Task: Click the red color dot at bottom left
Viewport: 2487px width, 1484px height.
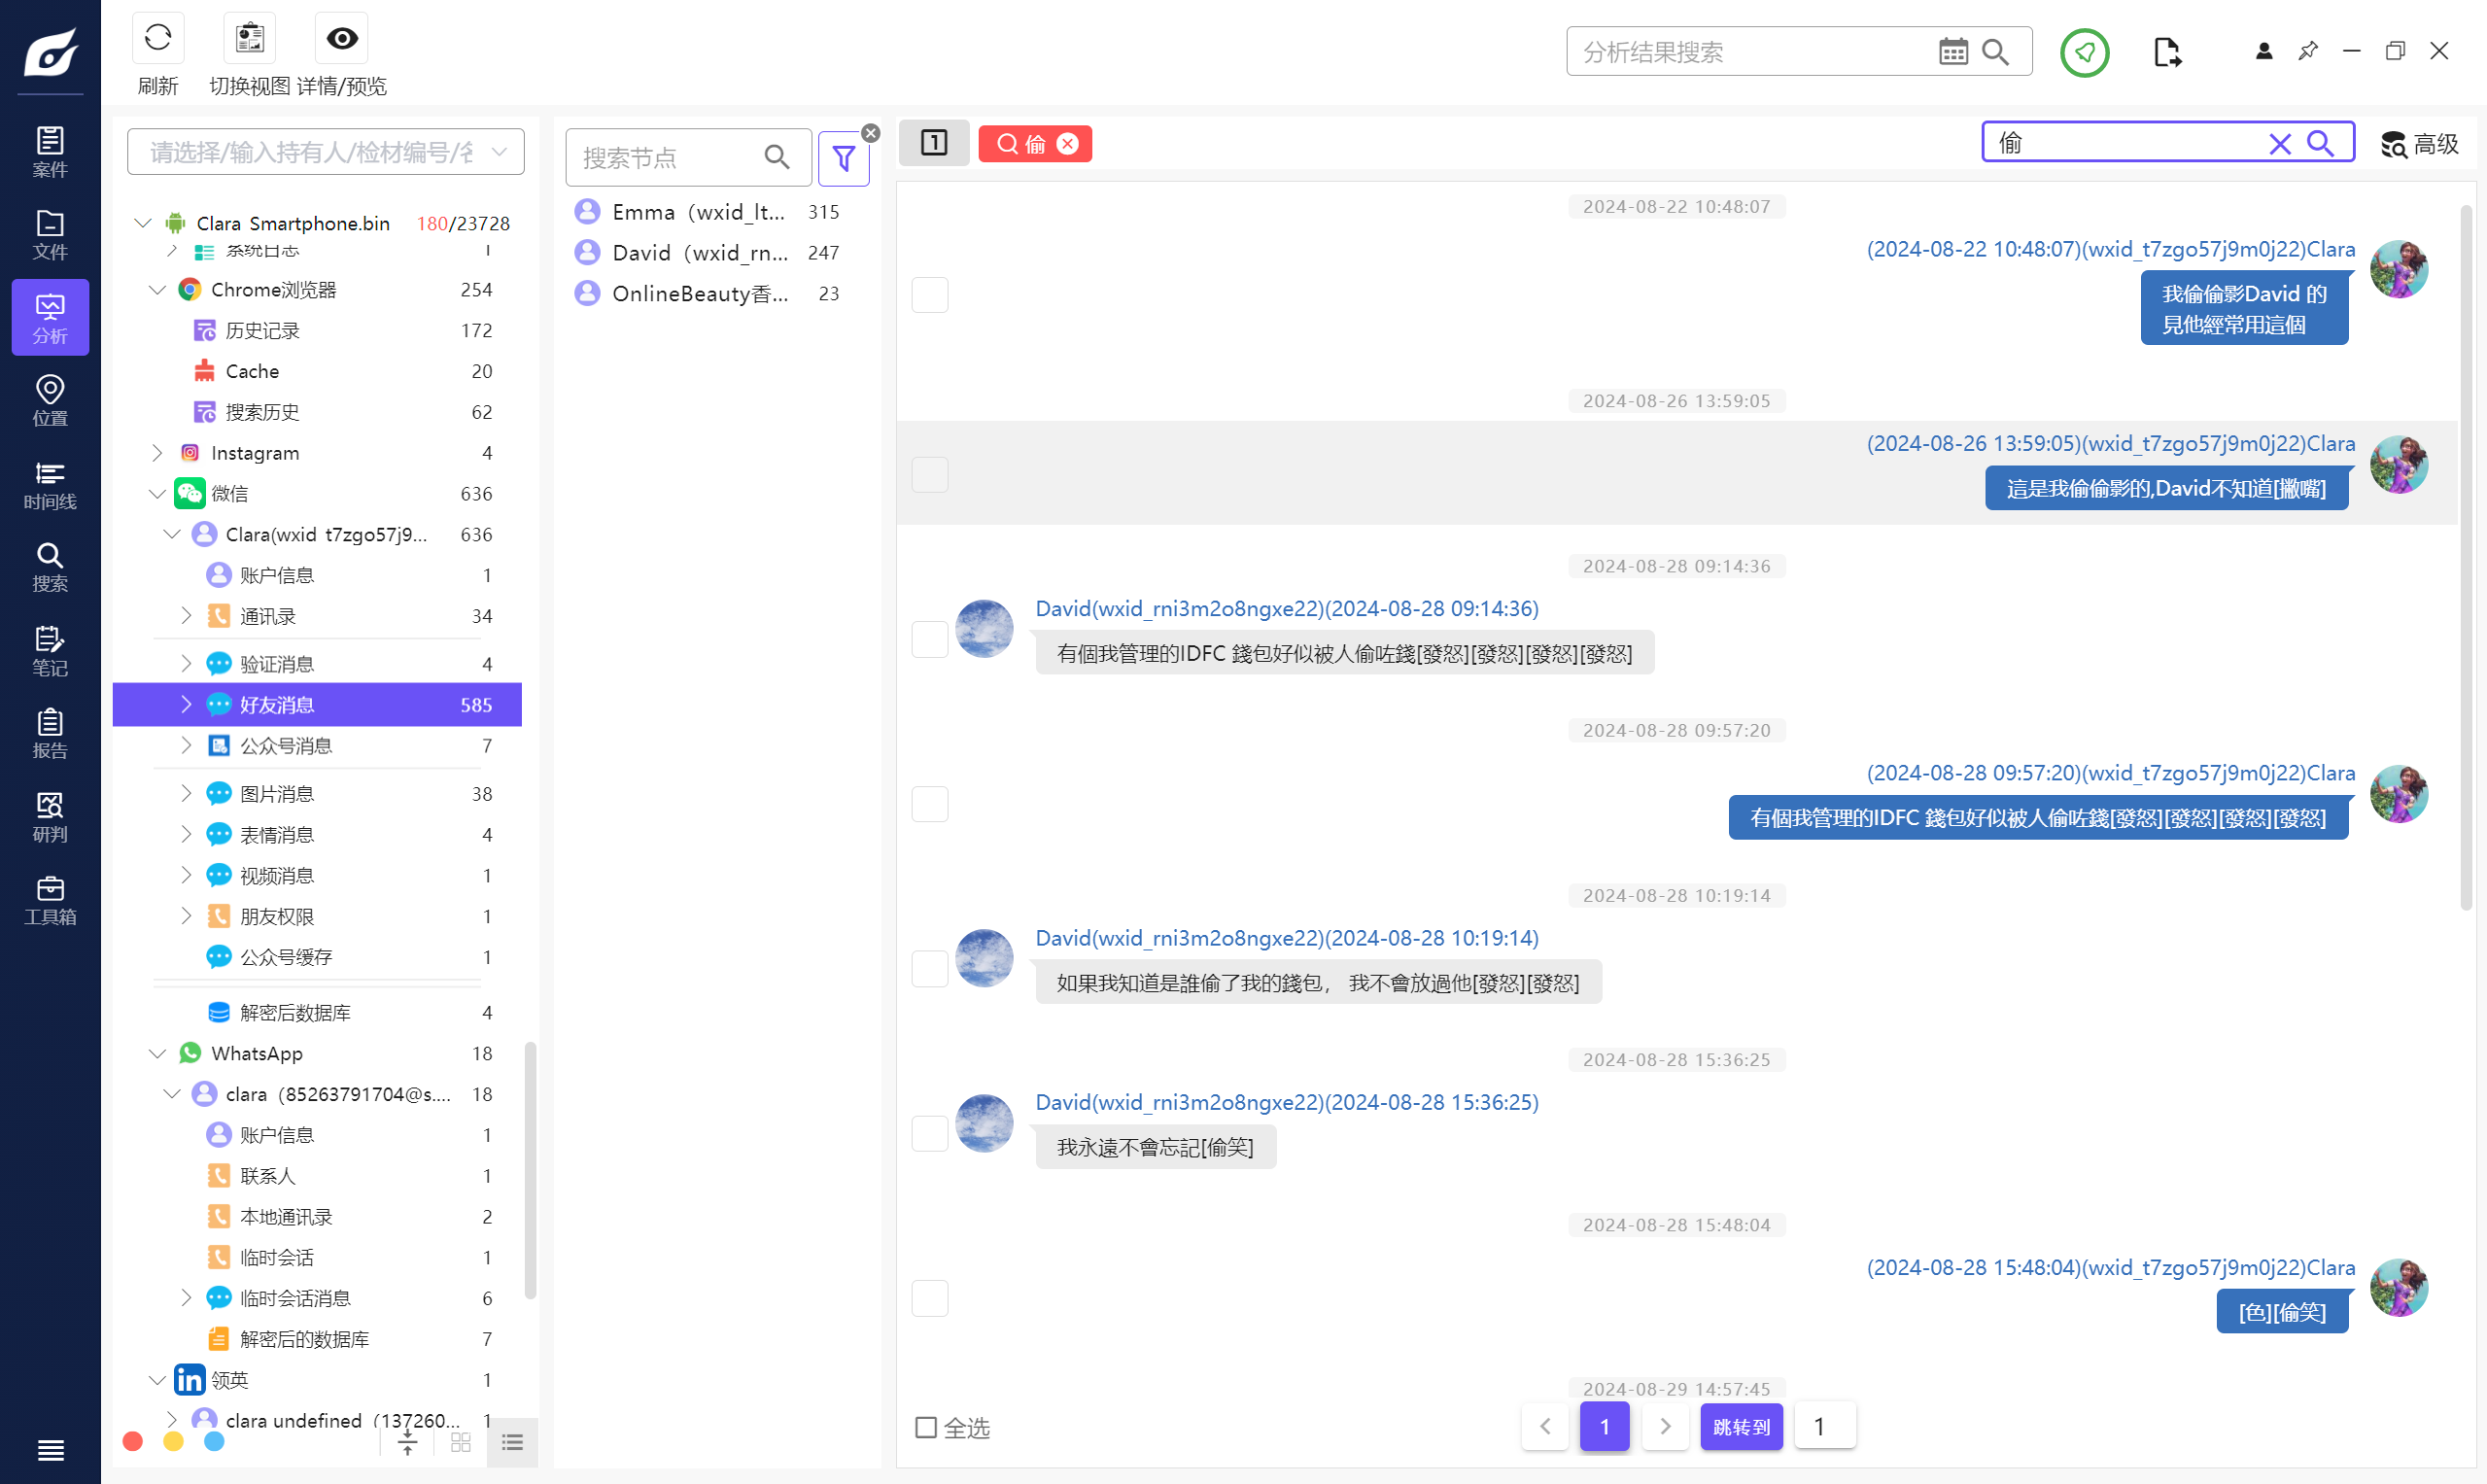Action: pyautogui.click(x=132, y=1441)
